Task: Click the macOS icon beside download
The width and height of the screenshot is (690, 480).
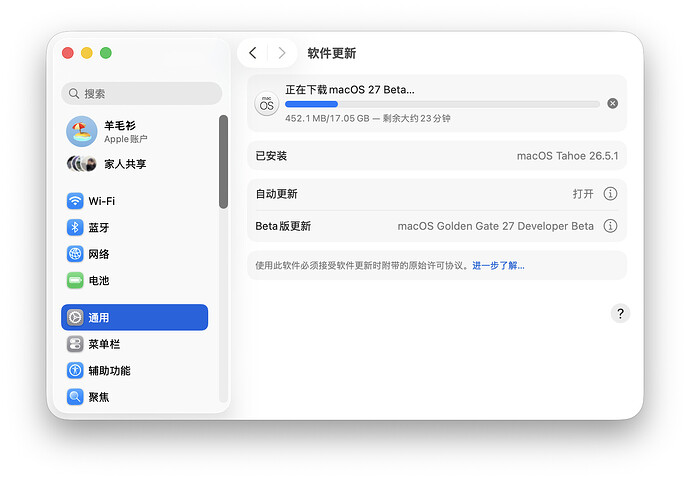Action: click(267, 104)
